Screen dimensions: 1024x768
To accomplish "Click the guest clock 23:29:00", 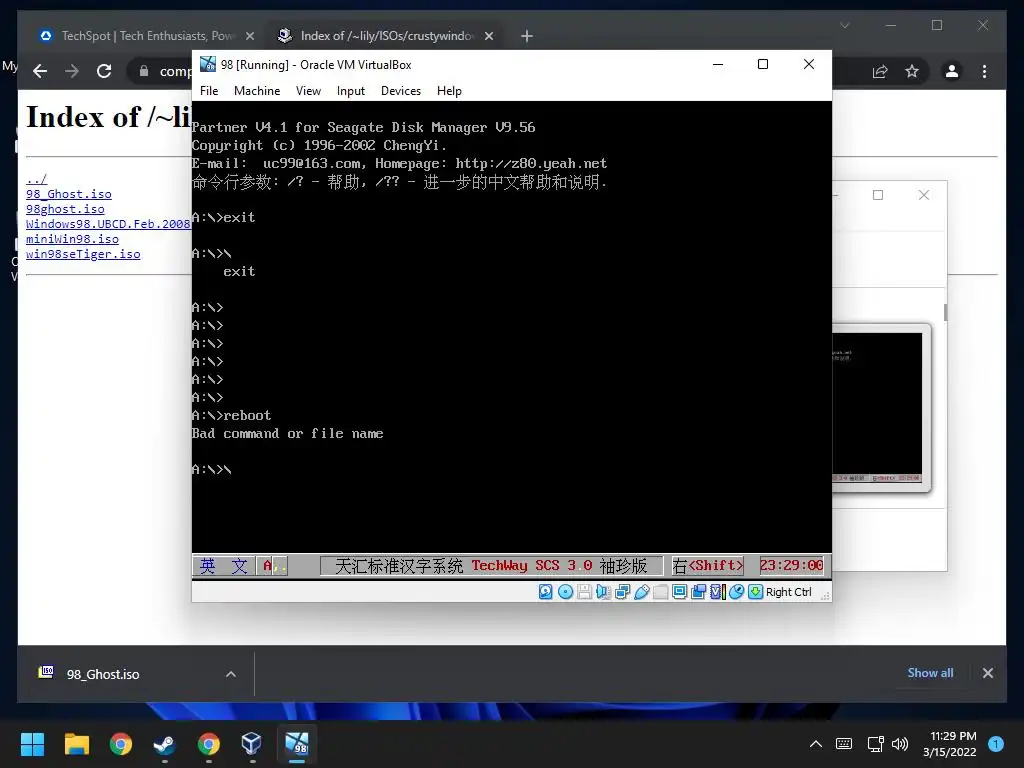I will coord(792,566).
